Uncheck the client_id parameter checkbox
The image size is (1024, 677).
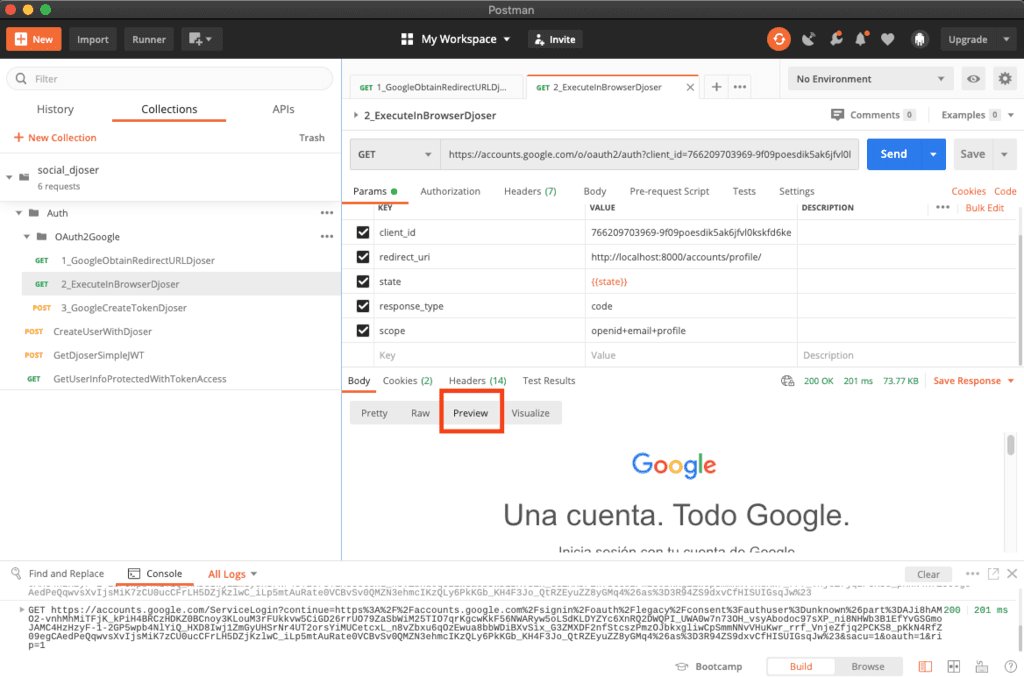[363, 232]
